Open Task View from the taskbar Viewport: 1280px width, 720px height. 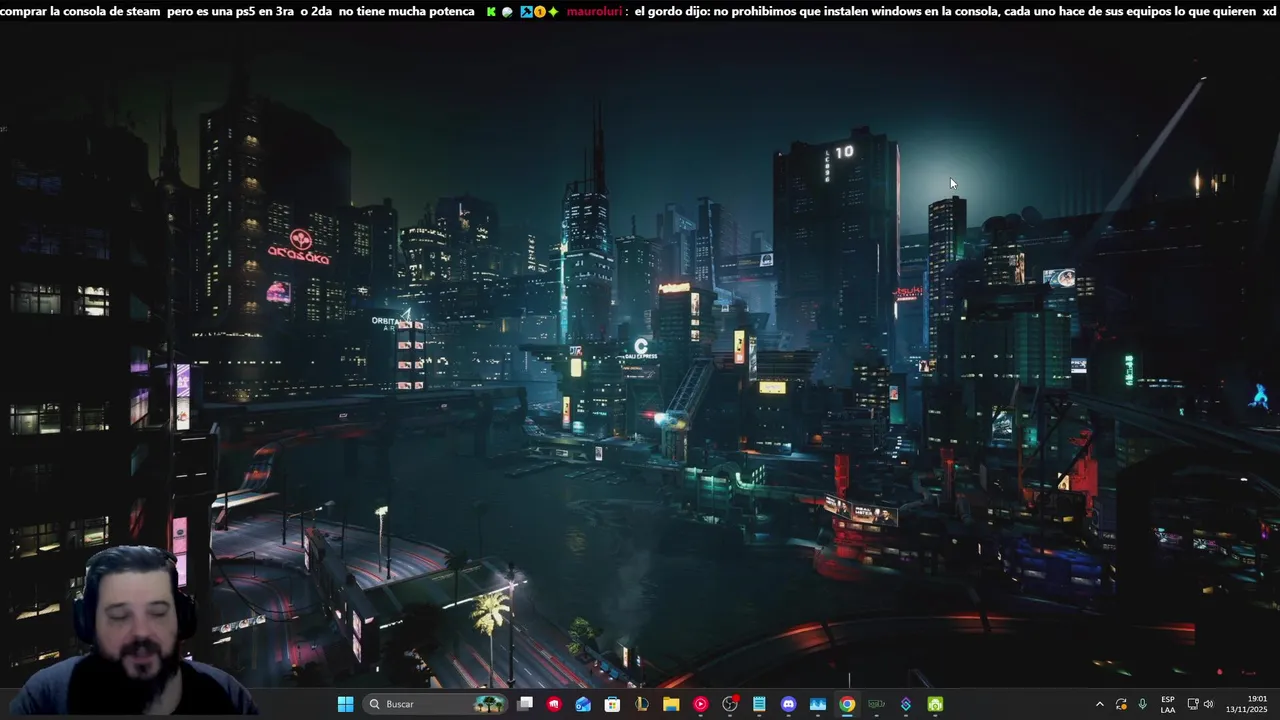click(525, 704)
